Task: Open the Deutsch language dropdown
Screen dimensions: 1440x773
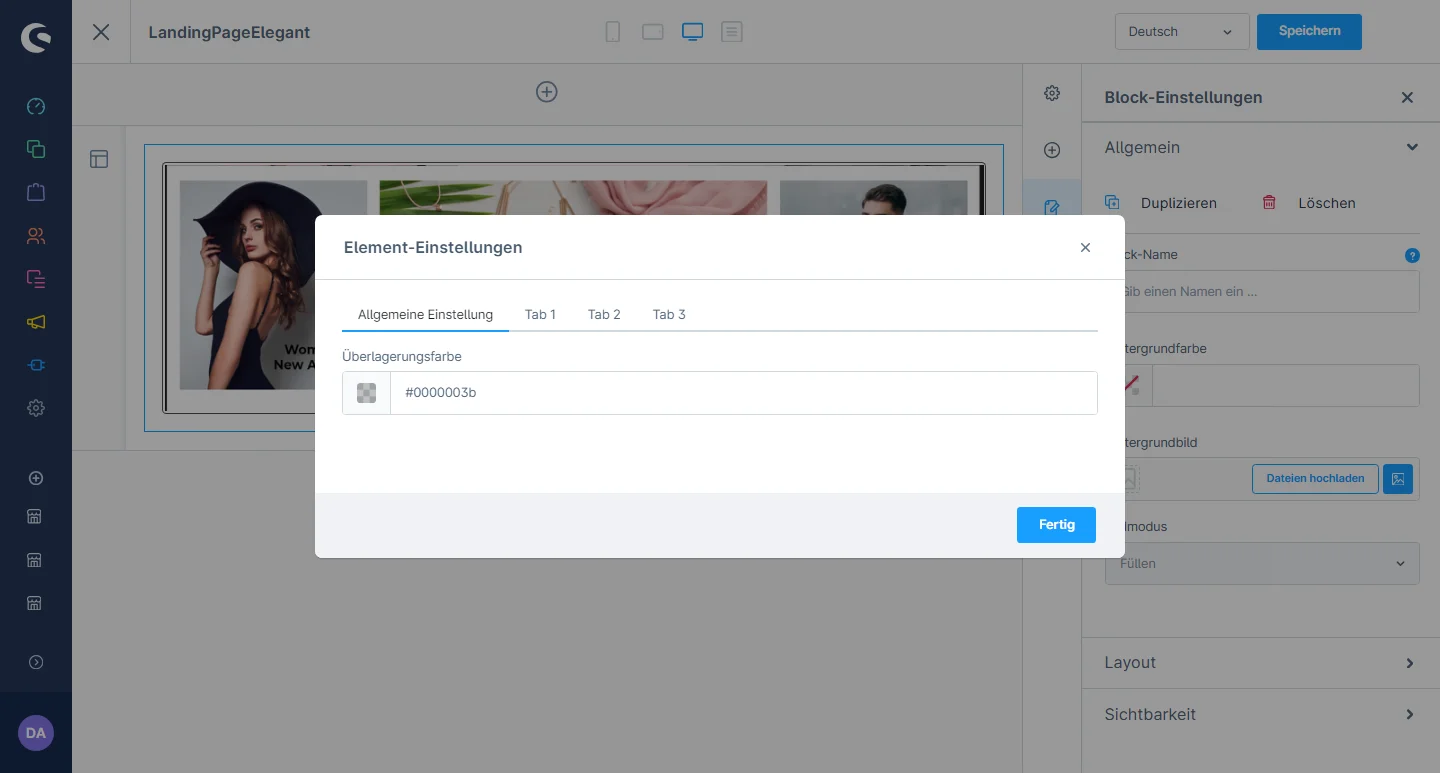Action: click(x=1181, y=32)
